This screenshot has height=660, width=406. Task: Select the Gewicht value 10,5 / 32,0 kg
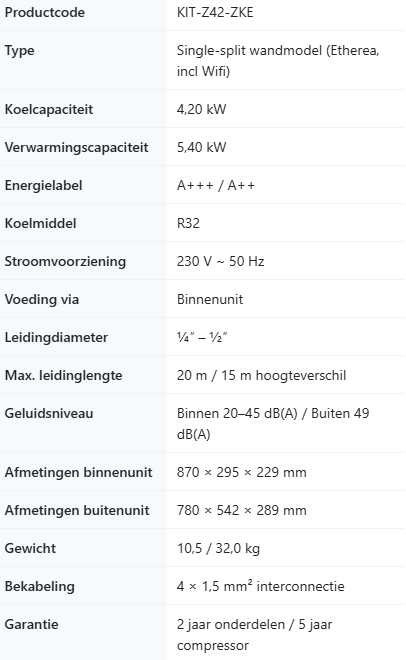218,548
